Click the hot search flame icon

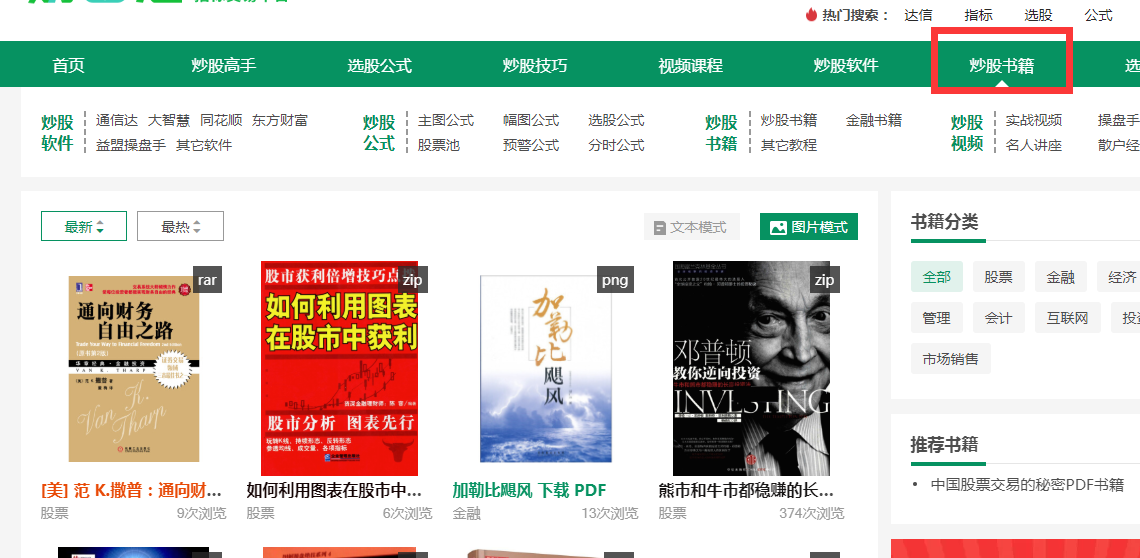(x=811, y=15)
